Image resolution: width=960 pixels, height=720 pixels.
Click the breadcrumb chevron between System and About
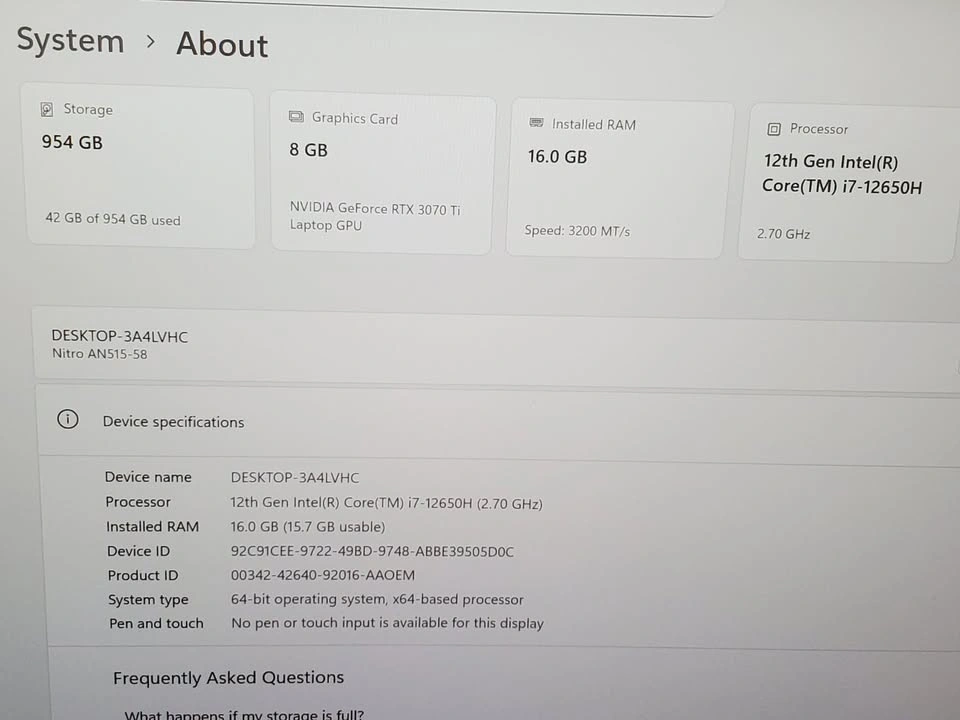[151, 42]
